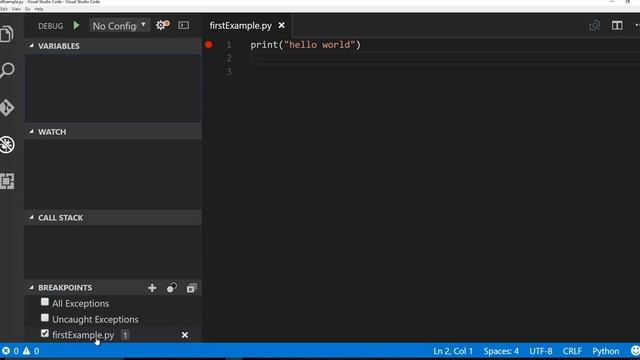Toggle activate breakpoints icon

[172, 288]
